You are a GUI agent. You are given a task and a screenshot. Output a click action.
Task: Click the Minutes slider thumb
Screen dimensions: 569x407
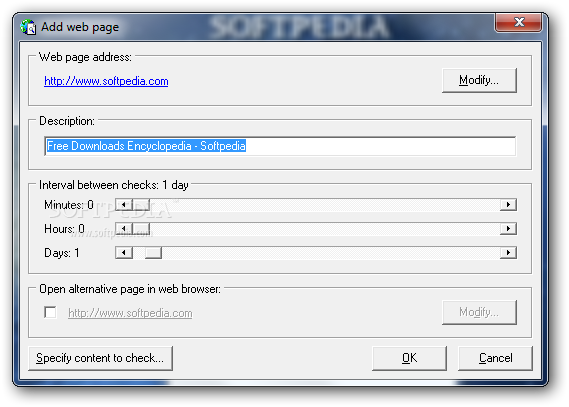coord(141,205)
